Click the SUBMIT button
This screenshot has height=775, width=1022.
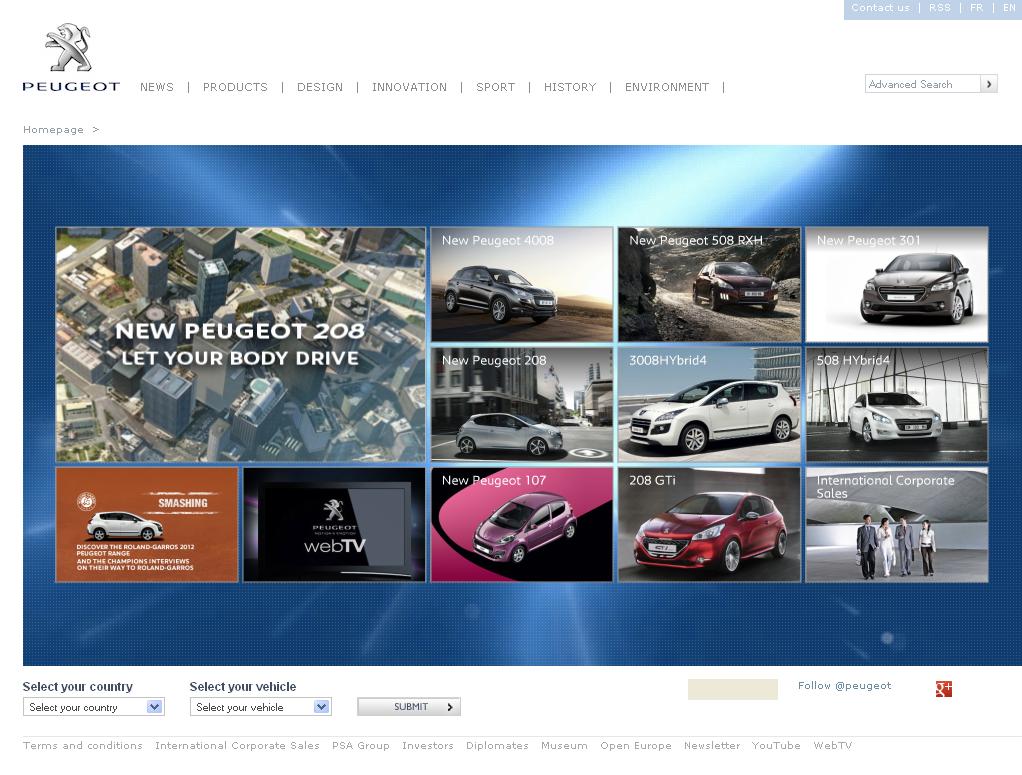coord(409,707)
